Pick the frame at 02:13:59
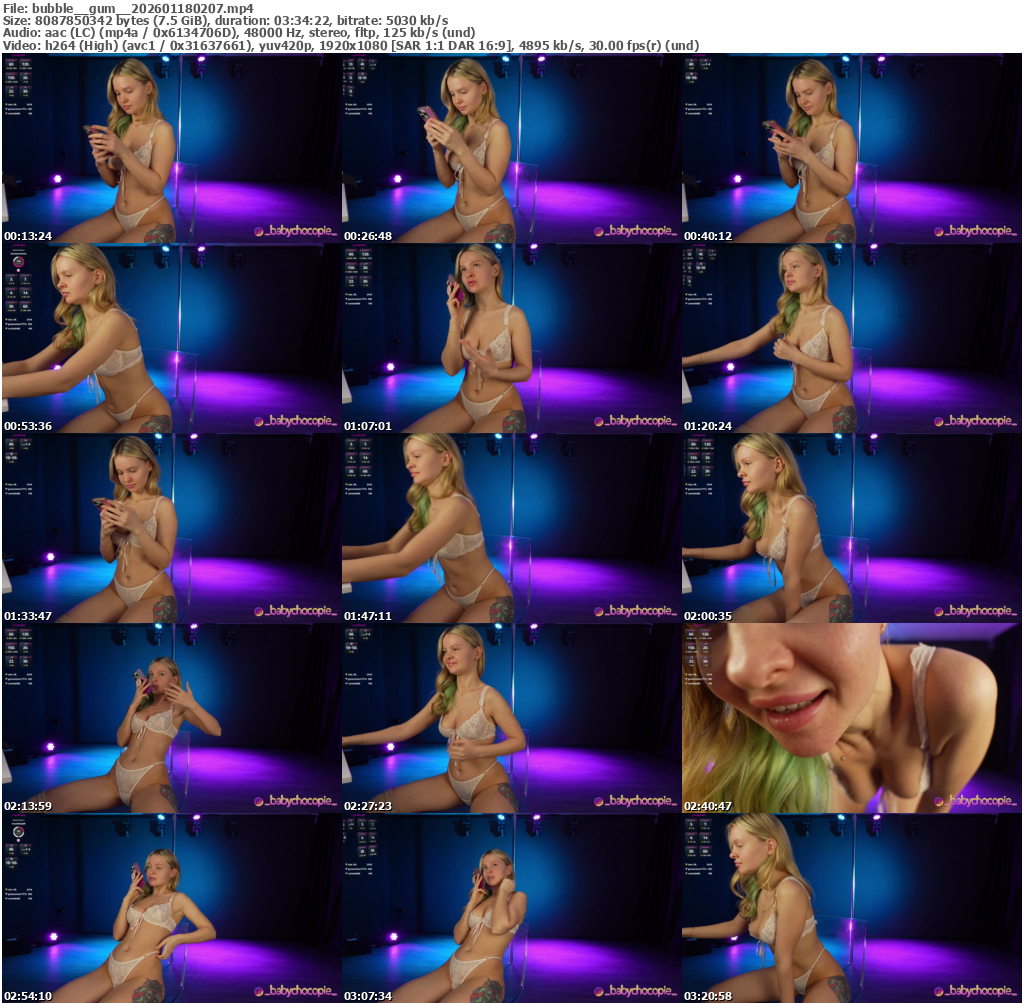The image size is (1024, 1003). [x=171, y=718]
